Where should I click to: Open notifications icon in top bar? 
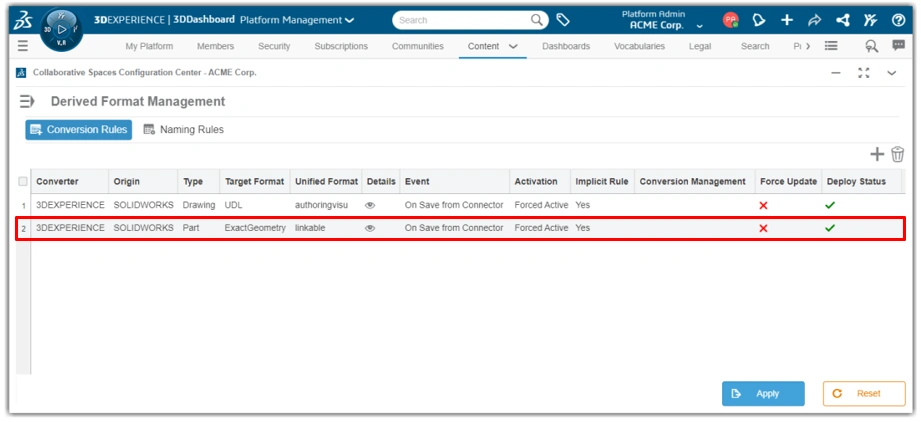pos(759,20)
